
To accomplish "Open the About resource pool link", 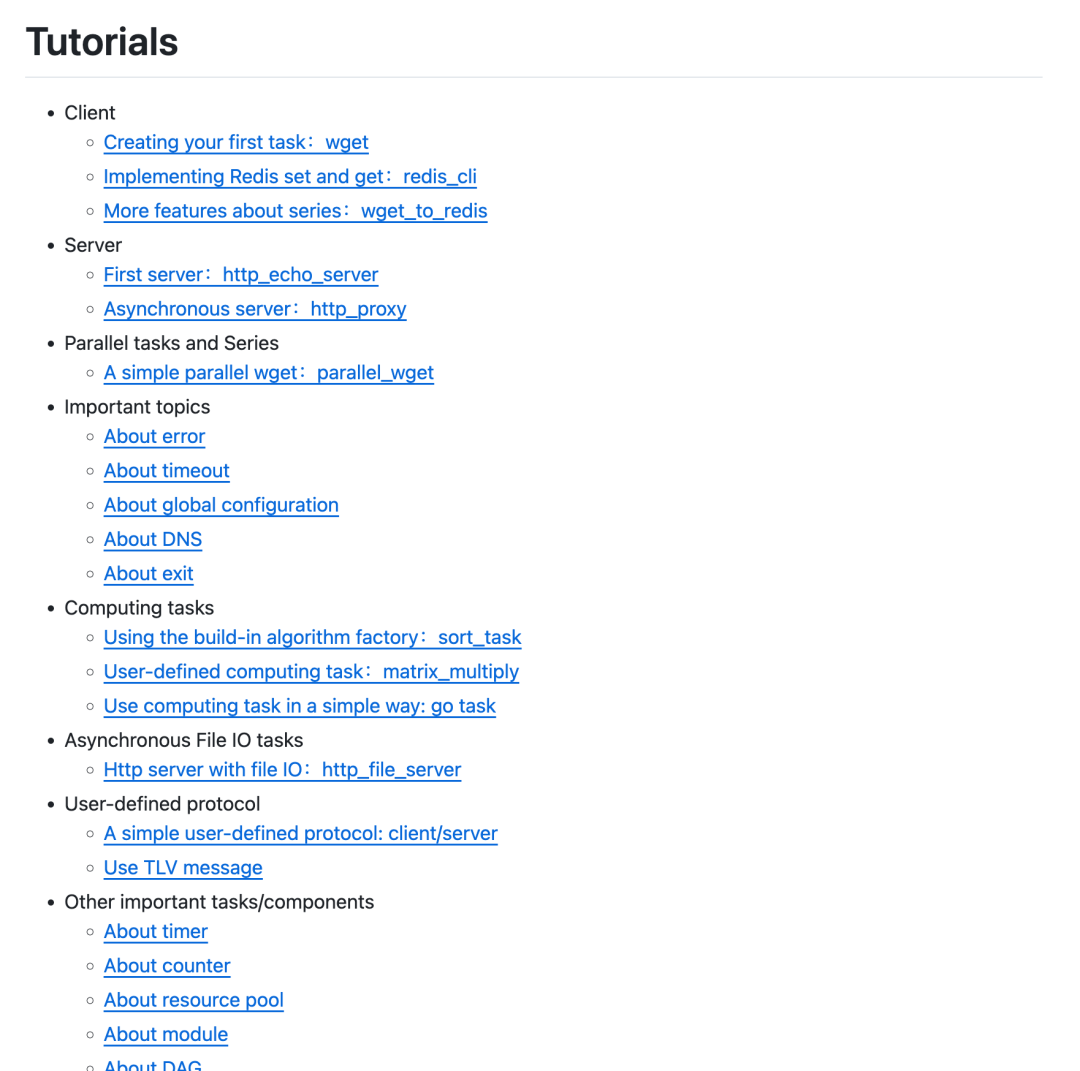I will [x=194, y=1001].
